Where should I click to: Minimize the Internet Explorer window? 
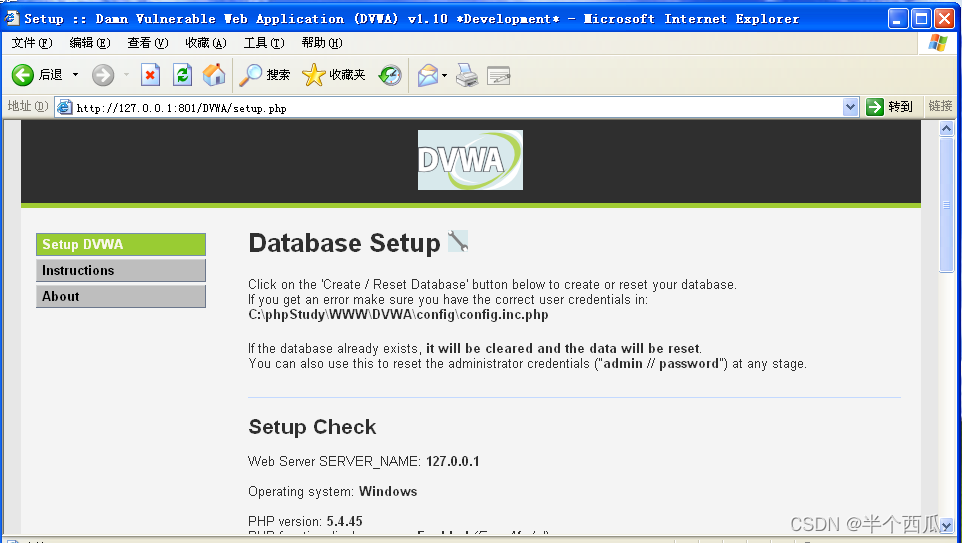898,19
